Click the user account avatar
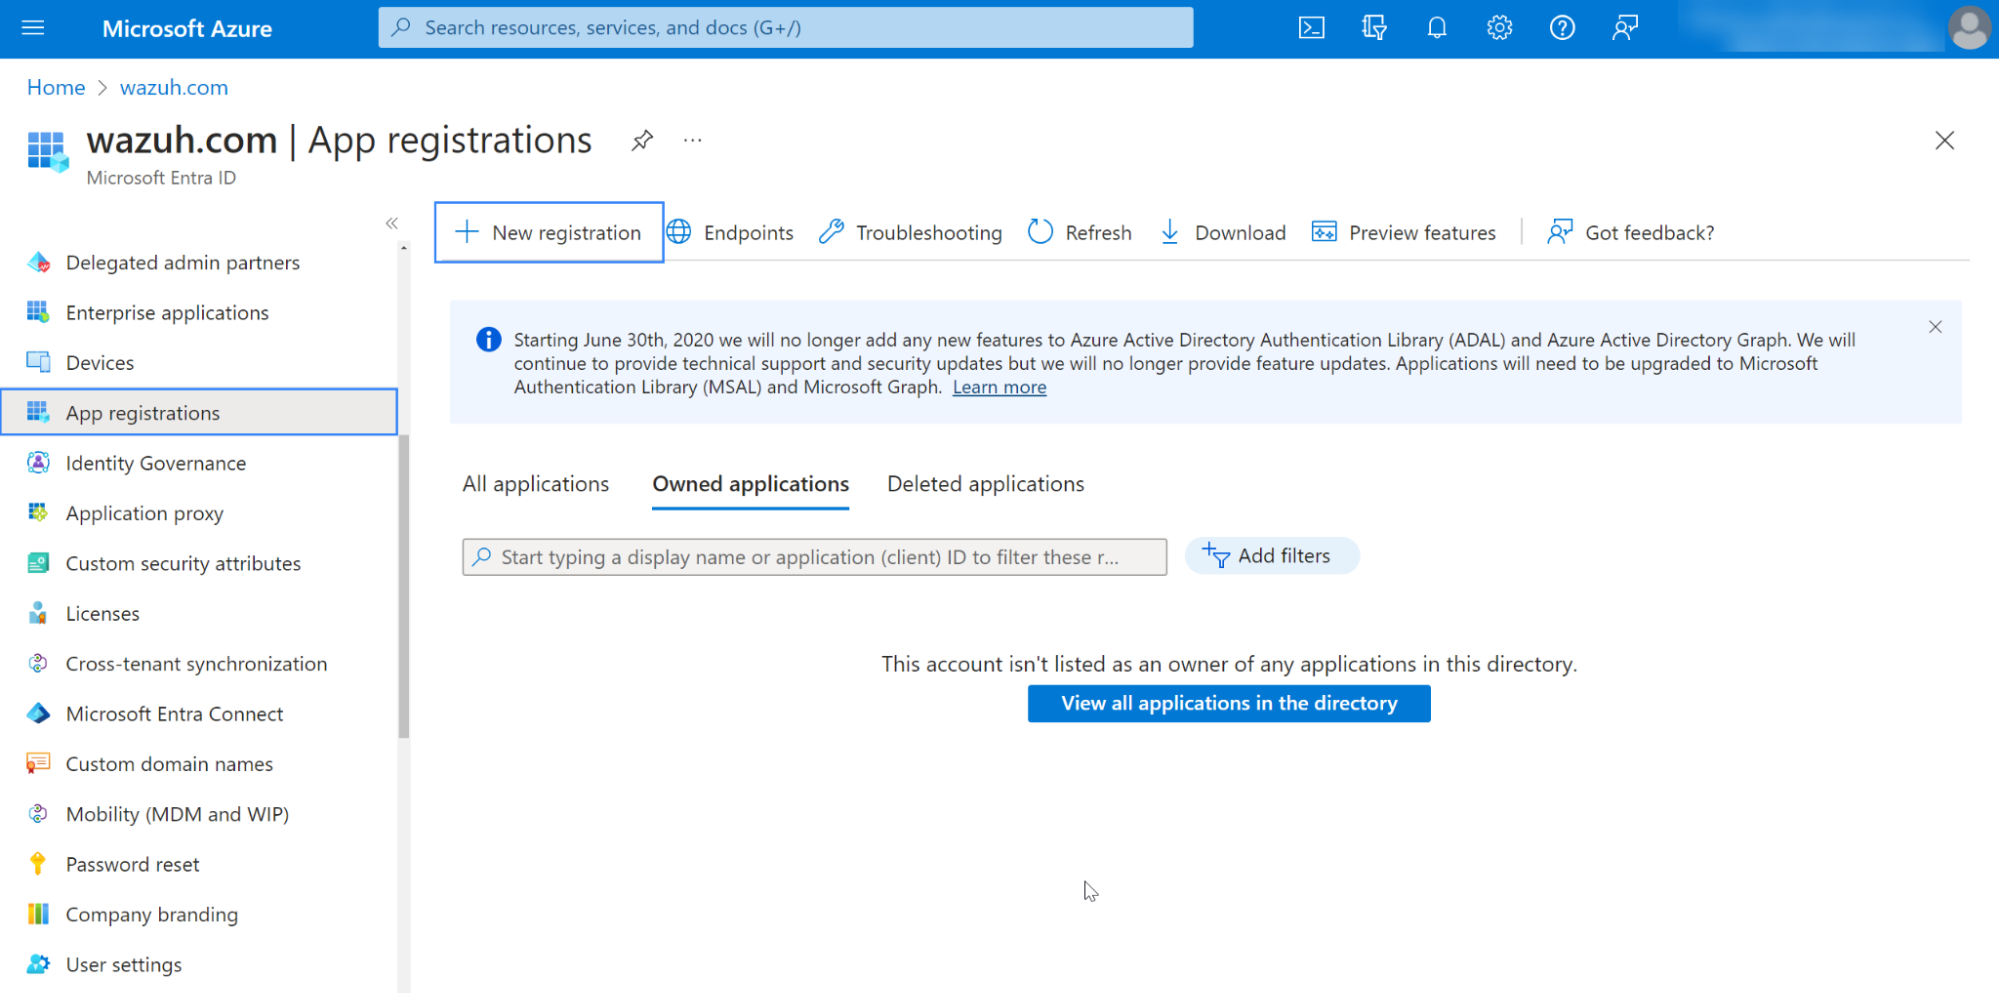1999x993 pixels. click(x=1968, y=28)
